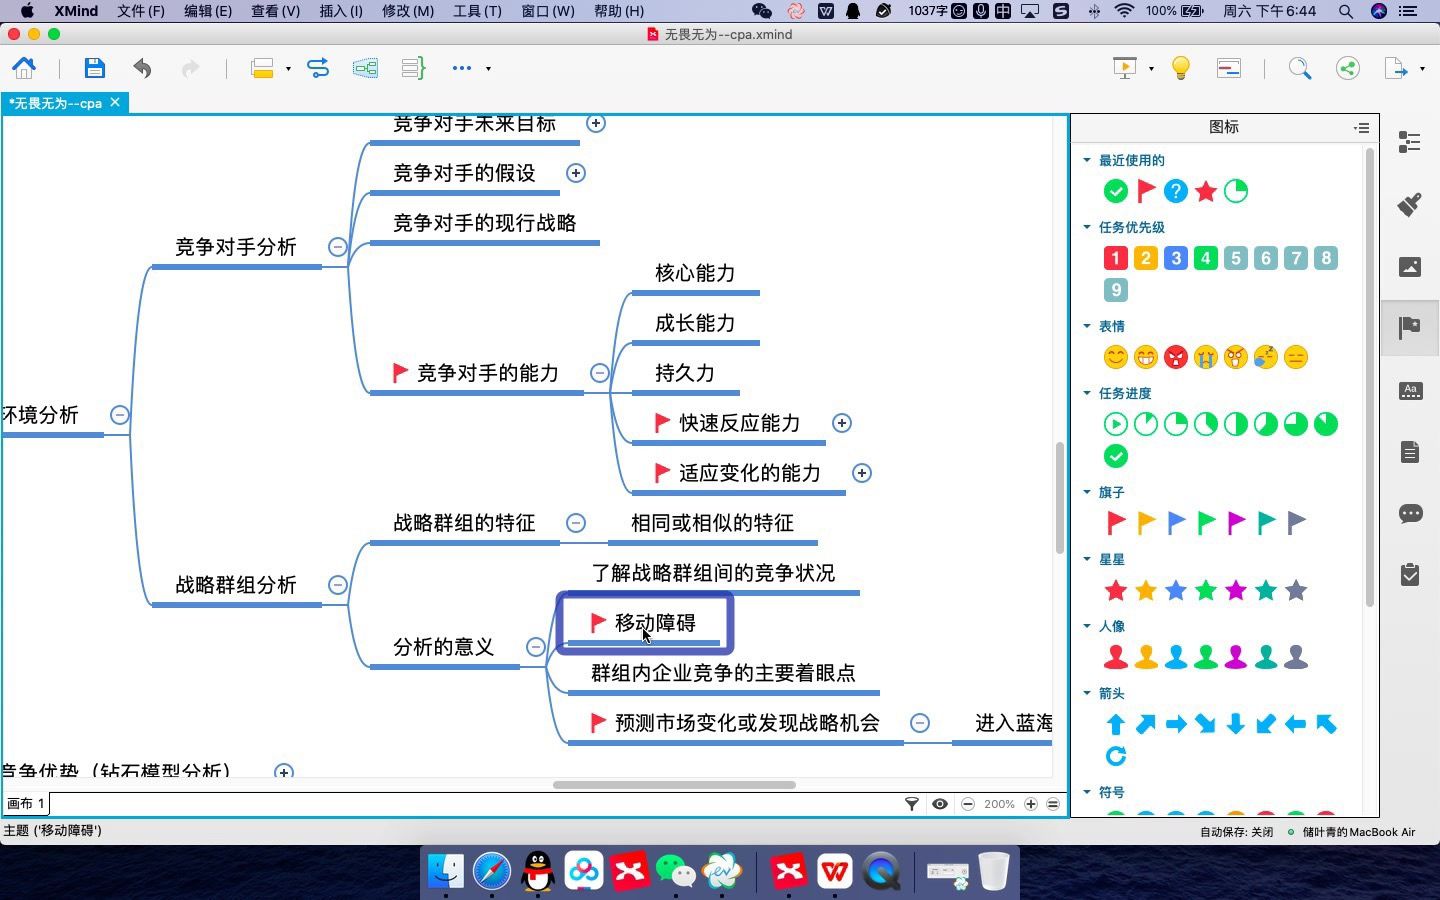
Task: Toggle the eye visibility icon in status bar
Action: (x=940, y=804)
